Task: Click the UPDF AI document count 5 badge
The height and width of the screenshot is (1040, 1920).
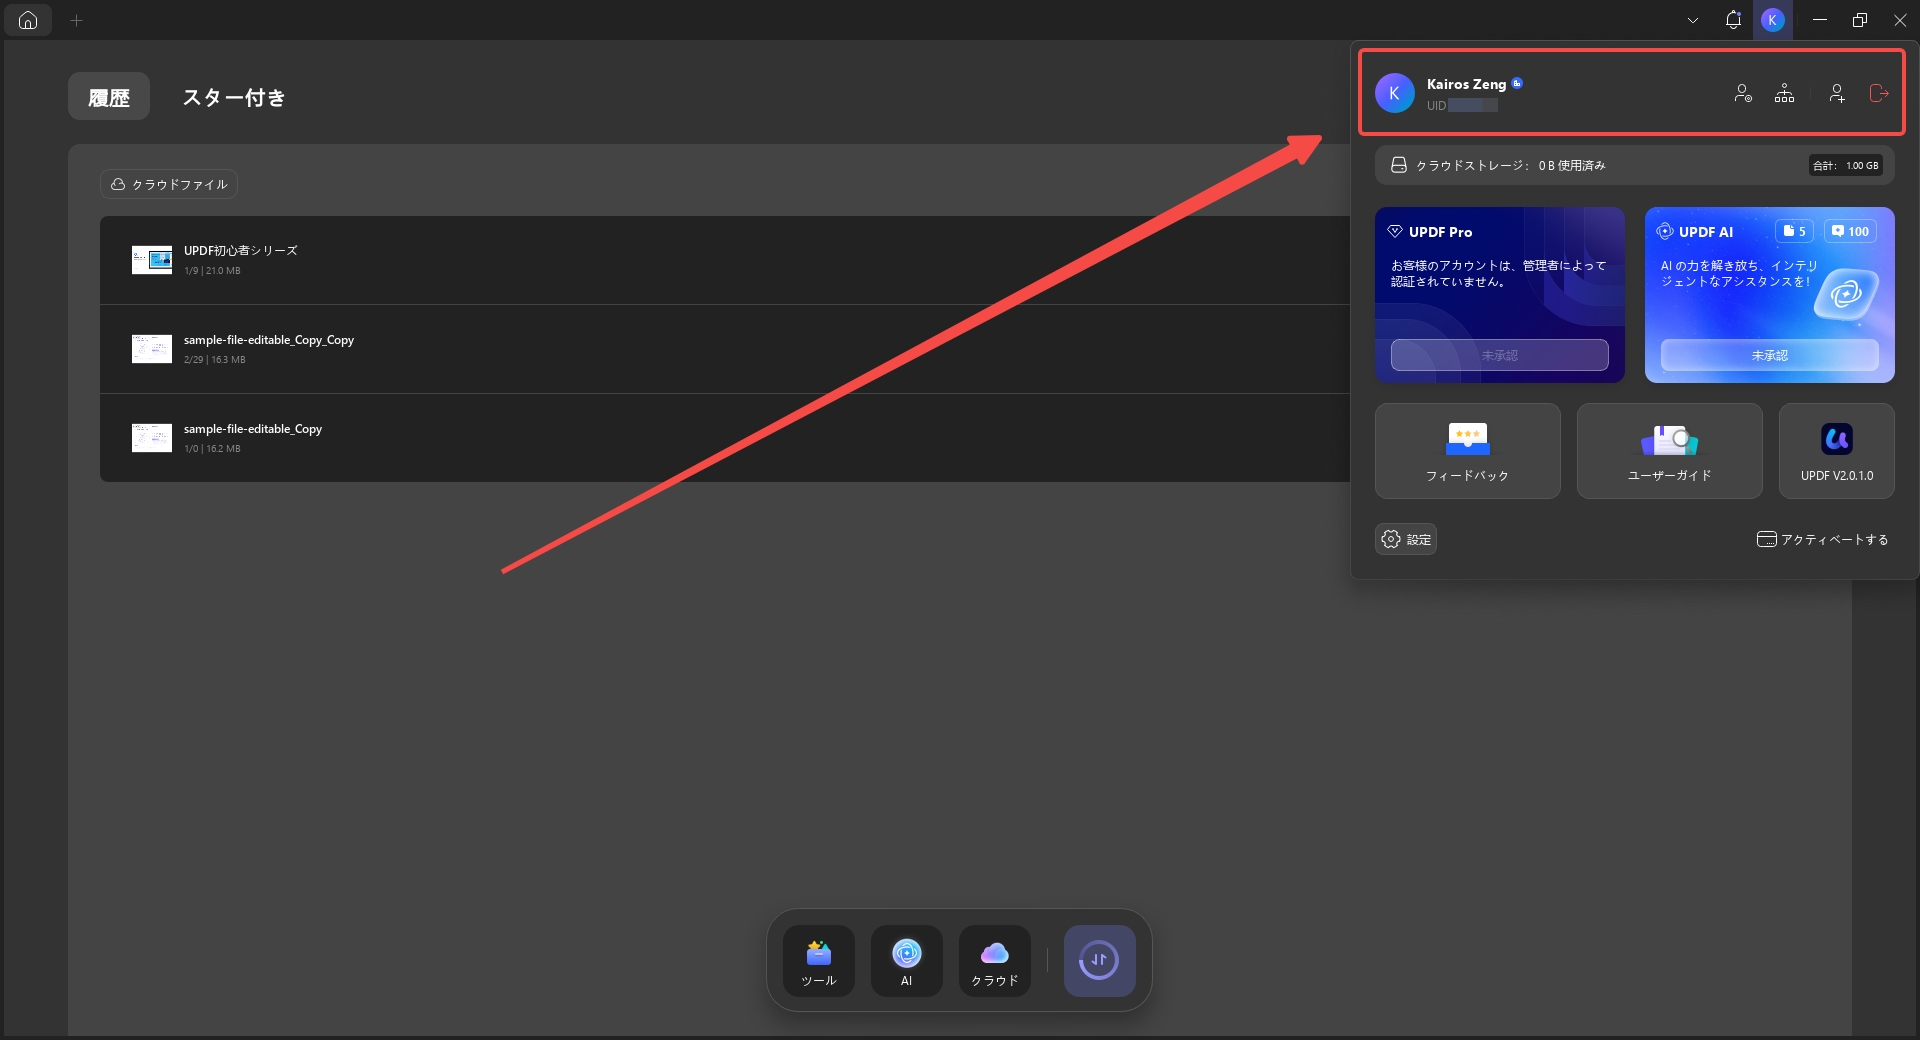Action: pyautogui.click(x=1795, y=231)
